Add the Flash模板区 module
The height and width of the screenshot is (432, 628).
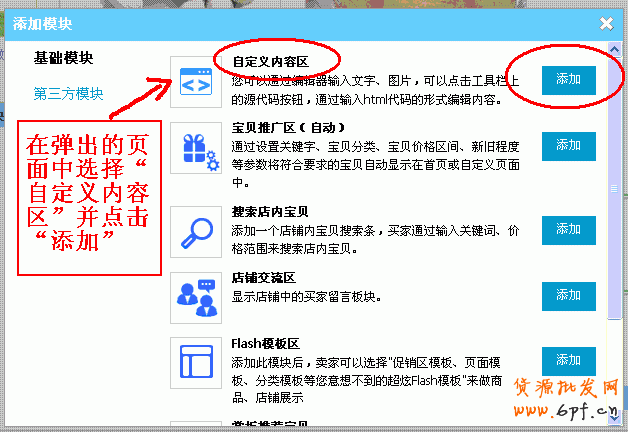coord(569,361)
